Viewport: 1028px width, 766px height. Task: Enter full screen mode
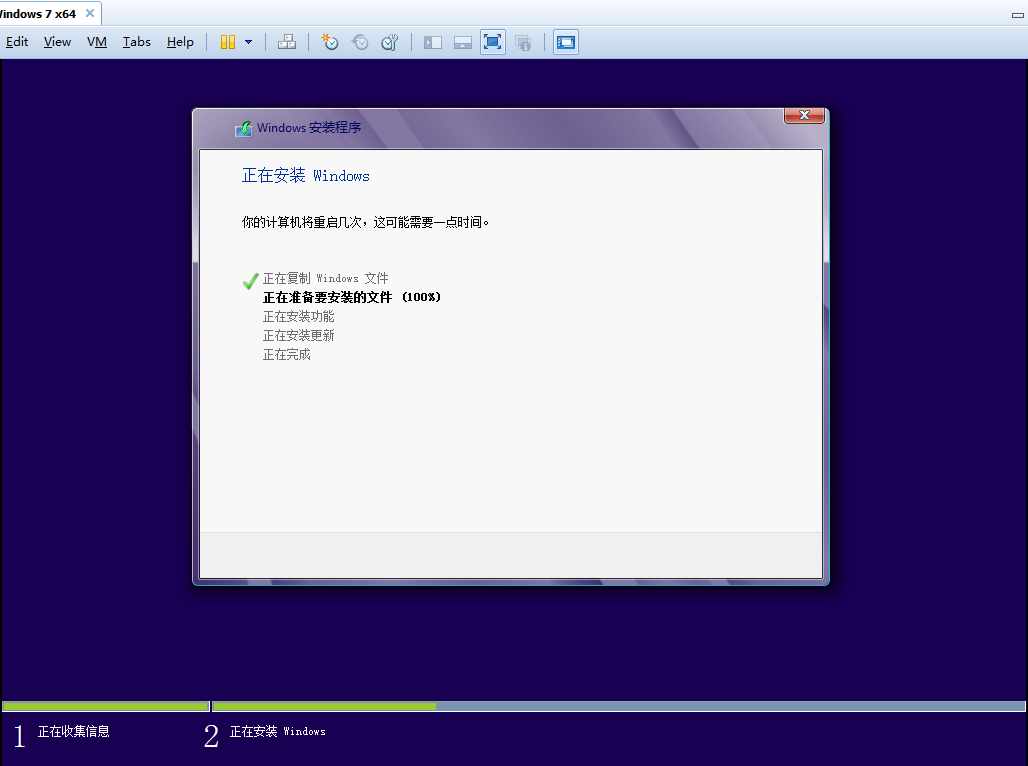[492, 43]
